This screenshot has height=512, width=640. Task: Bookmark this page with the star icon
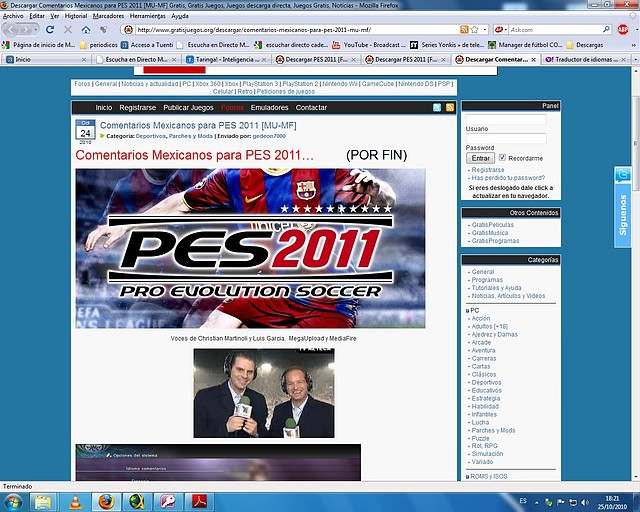coord(474,29)
